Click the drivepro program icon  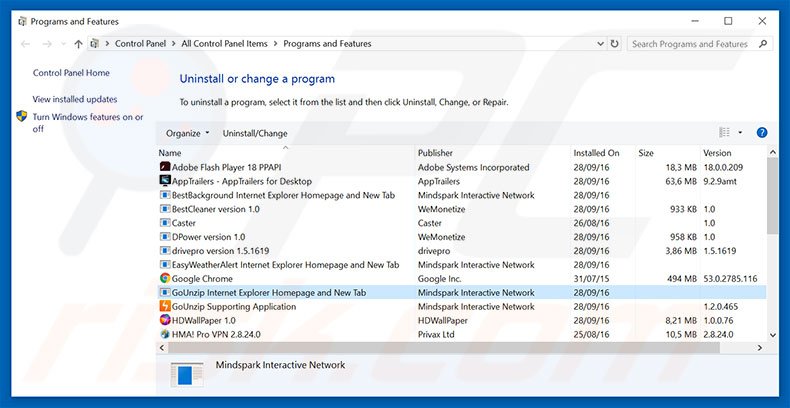(165, 250)
